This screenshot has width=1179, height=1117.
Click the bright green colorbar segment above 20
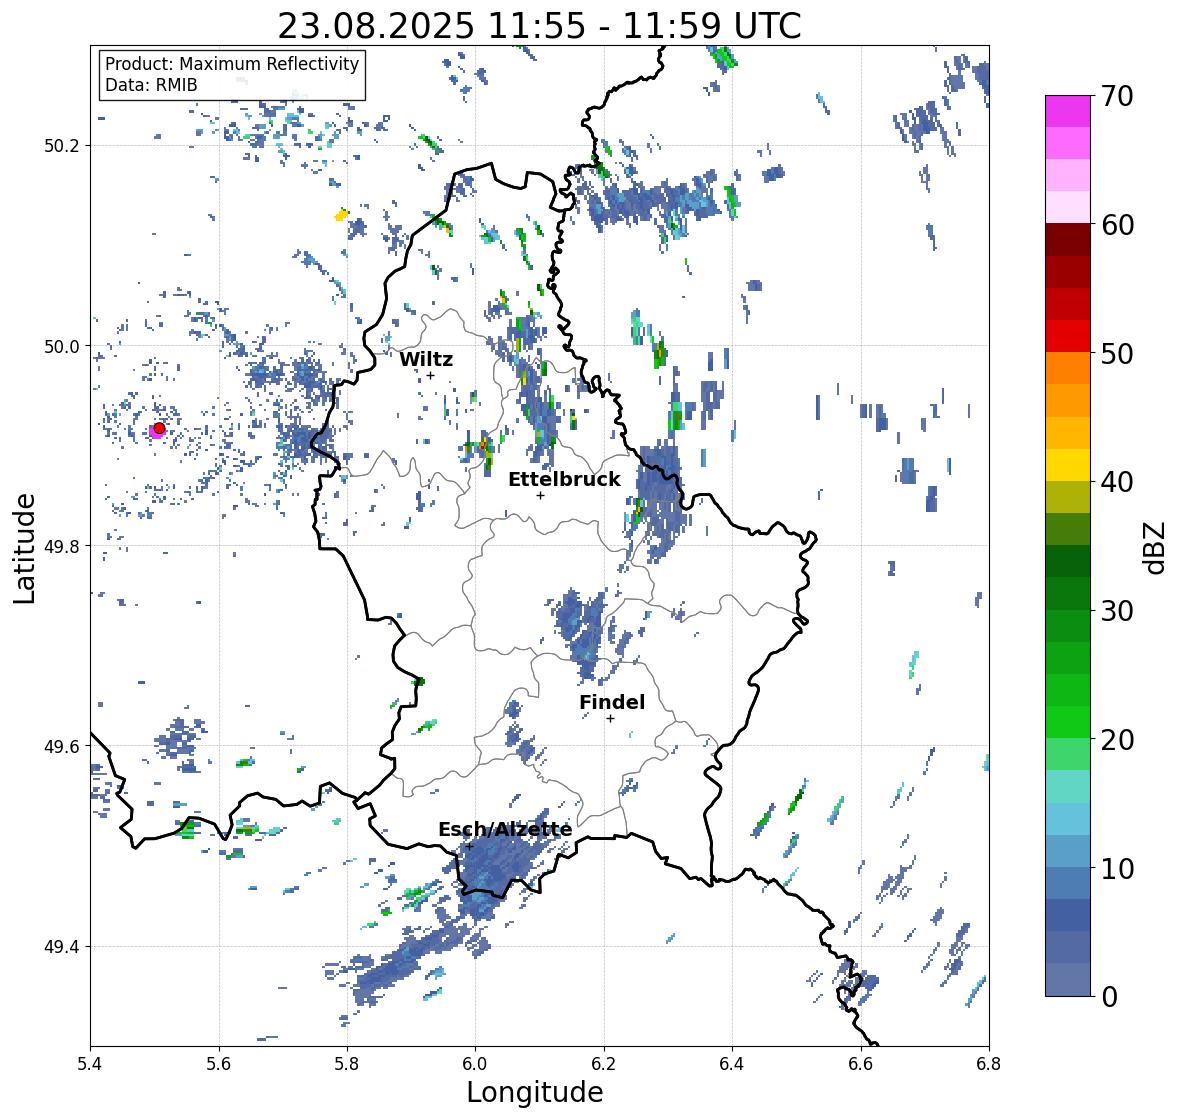(x=1068, y=722)
